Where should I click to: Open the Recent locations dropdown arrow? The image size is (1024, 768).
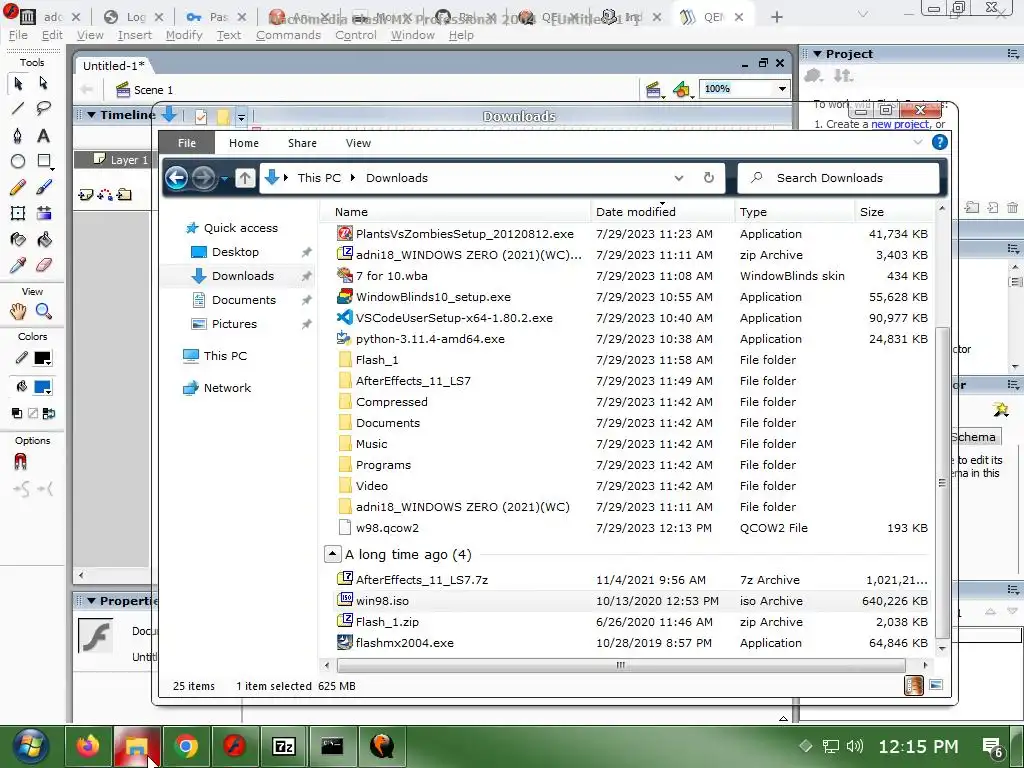click(x=224, y=178)
